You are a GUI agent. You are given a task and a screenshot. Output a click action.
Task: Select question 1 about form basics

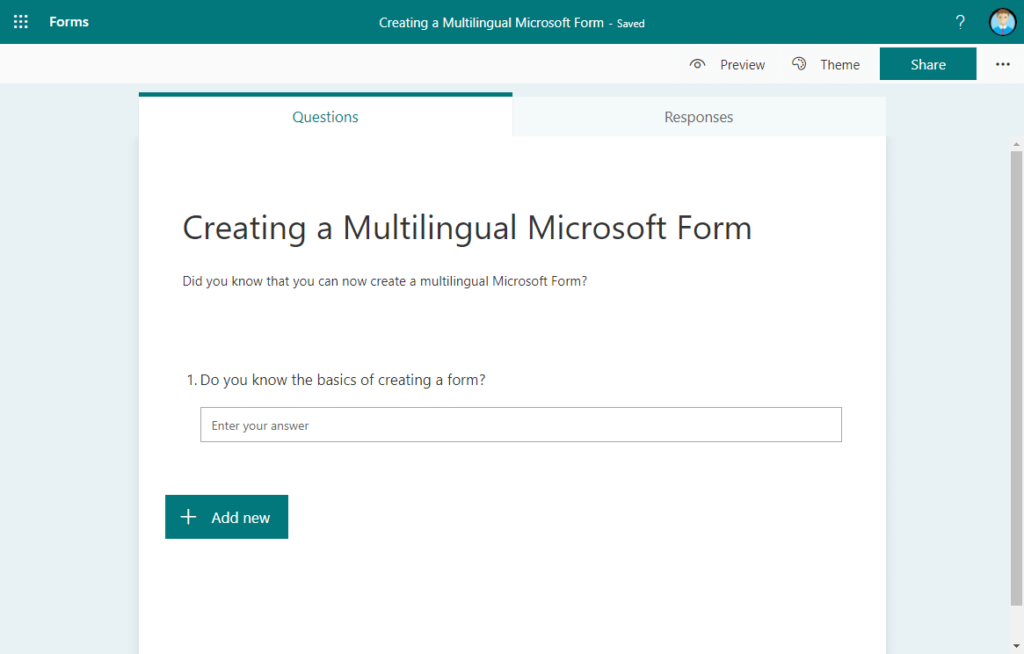(x=336, y=380)
